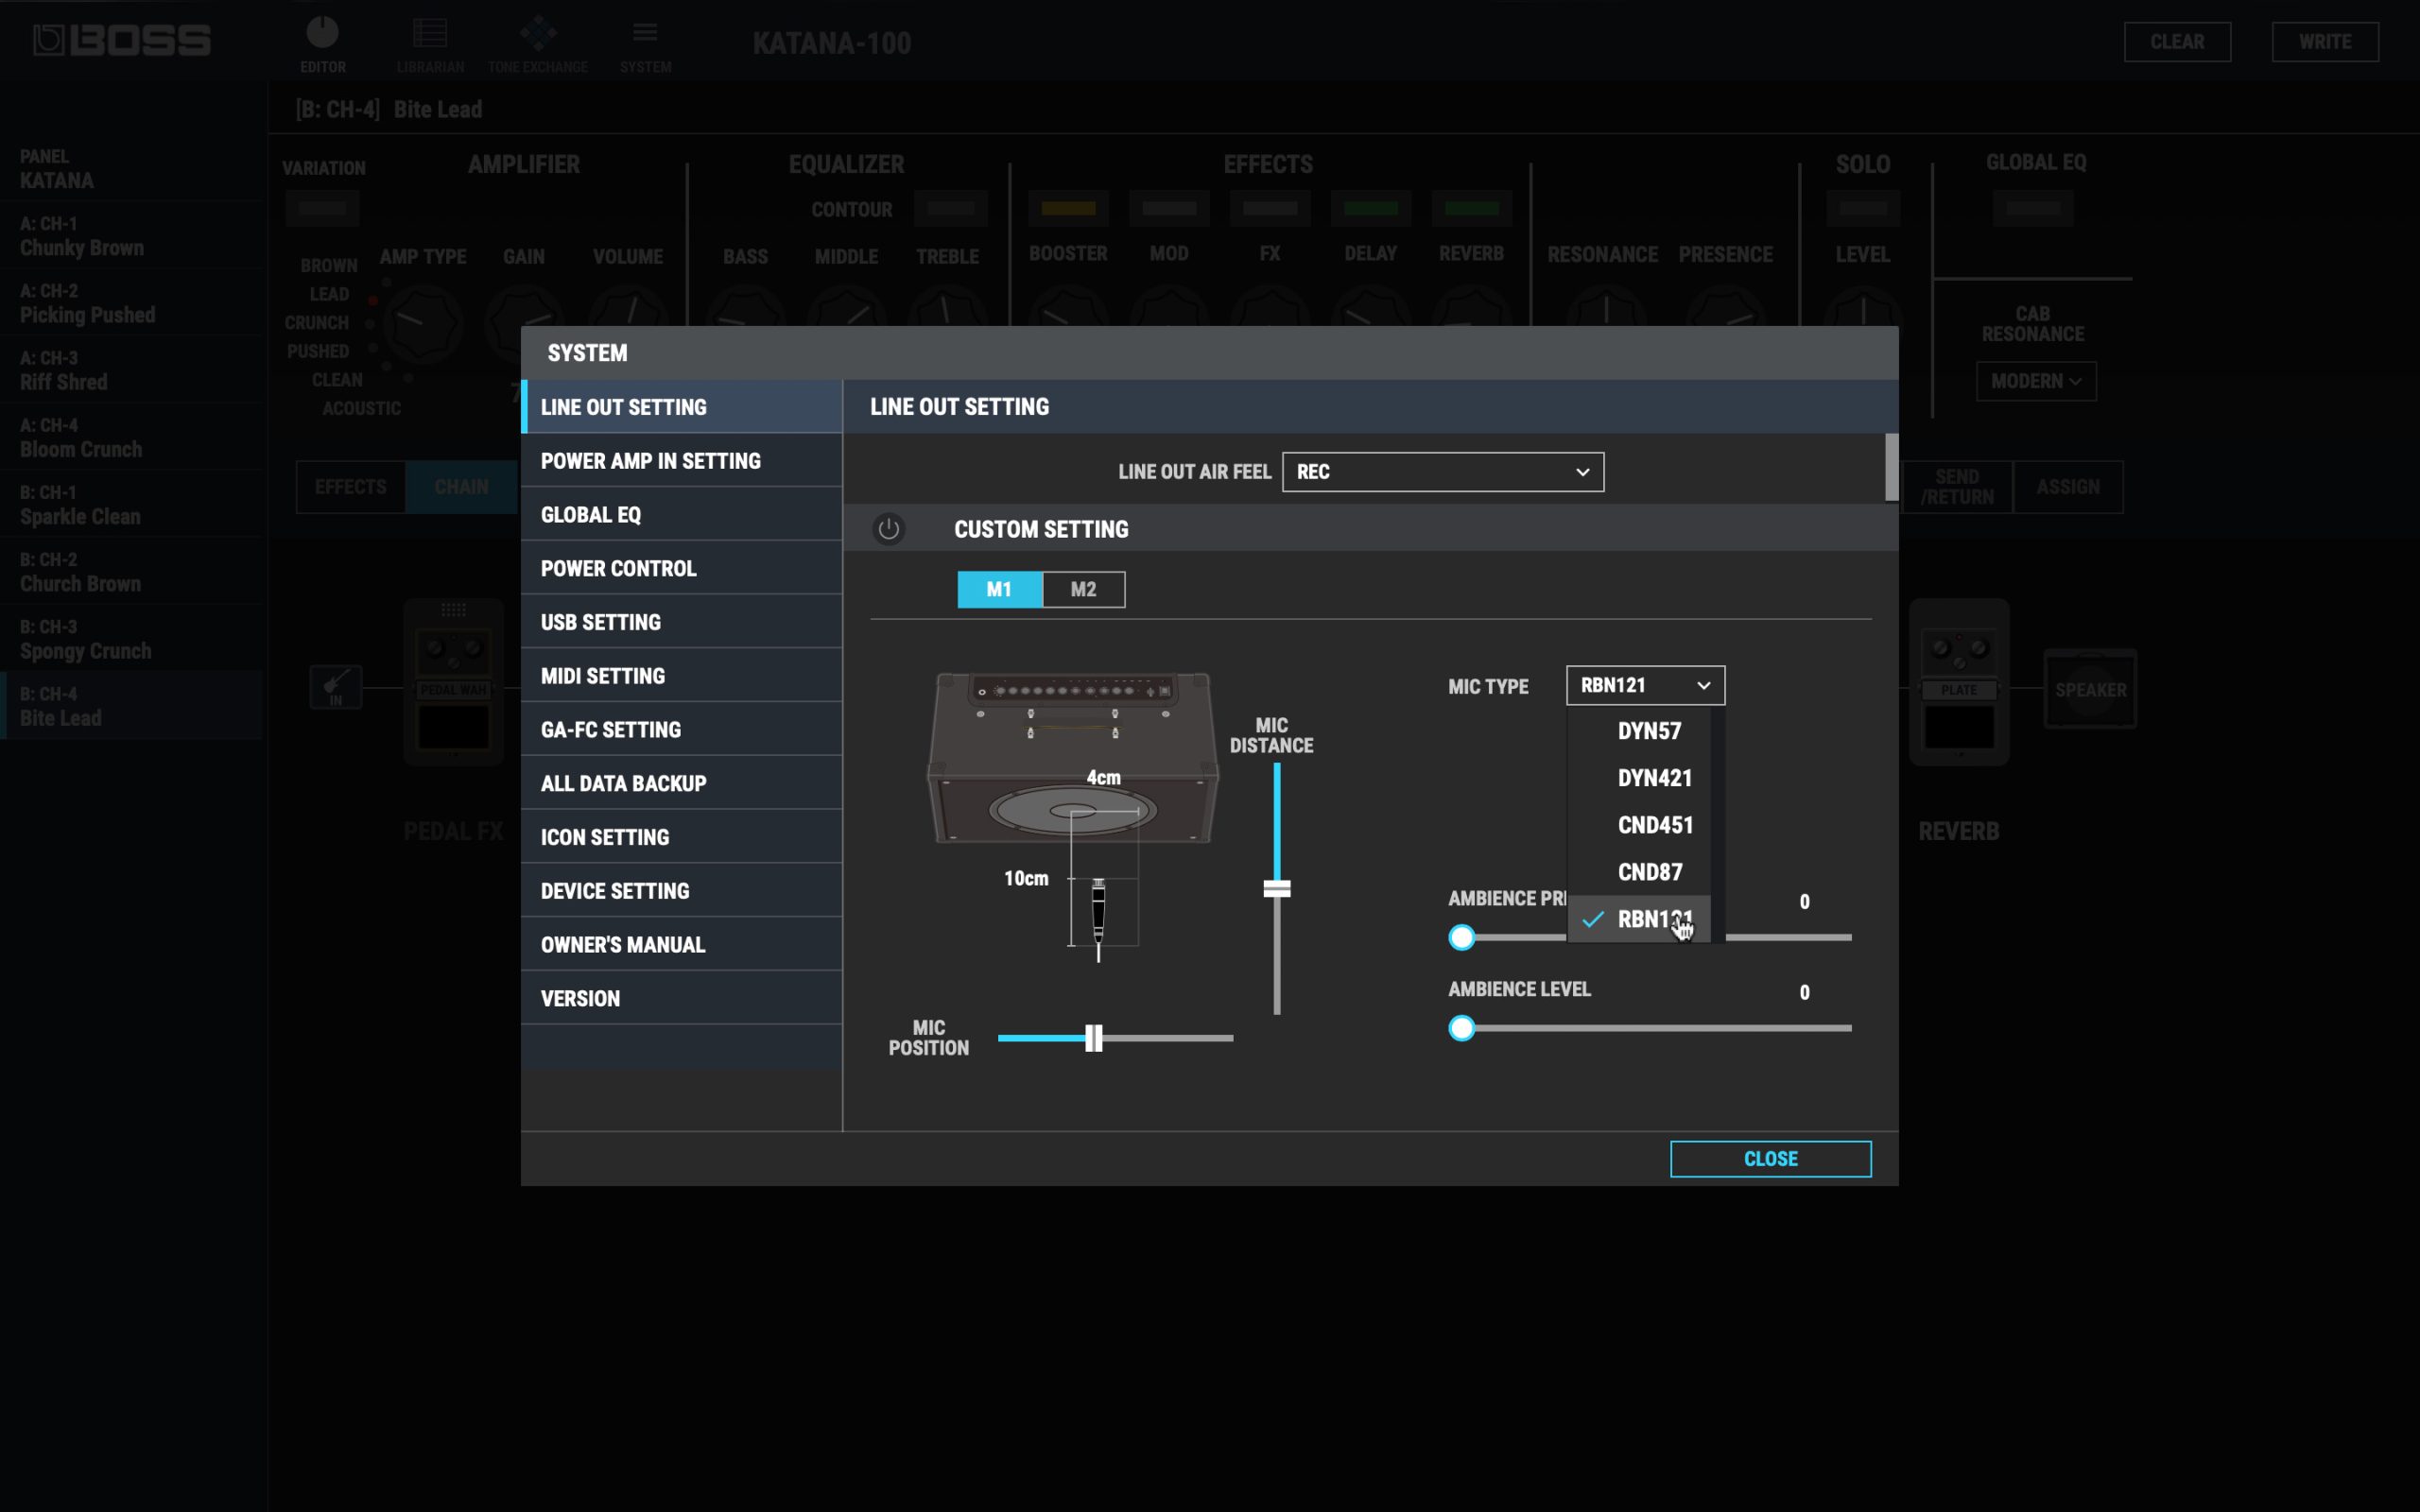Viewport: 2420px width, 1512px height.
Task: Click the Clear button
Action: pyautogui.click(x=2177, y=42)
